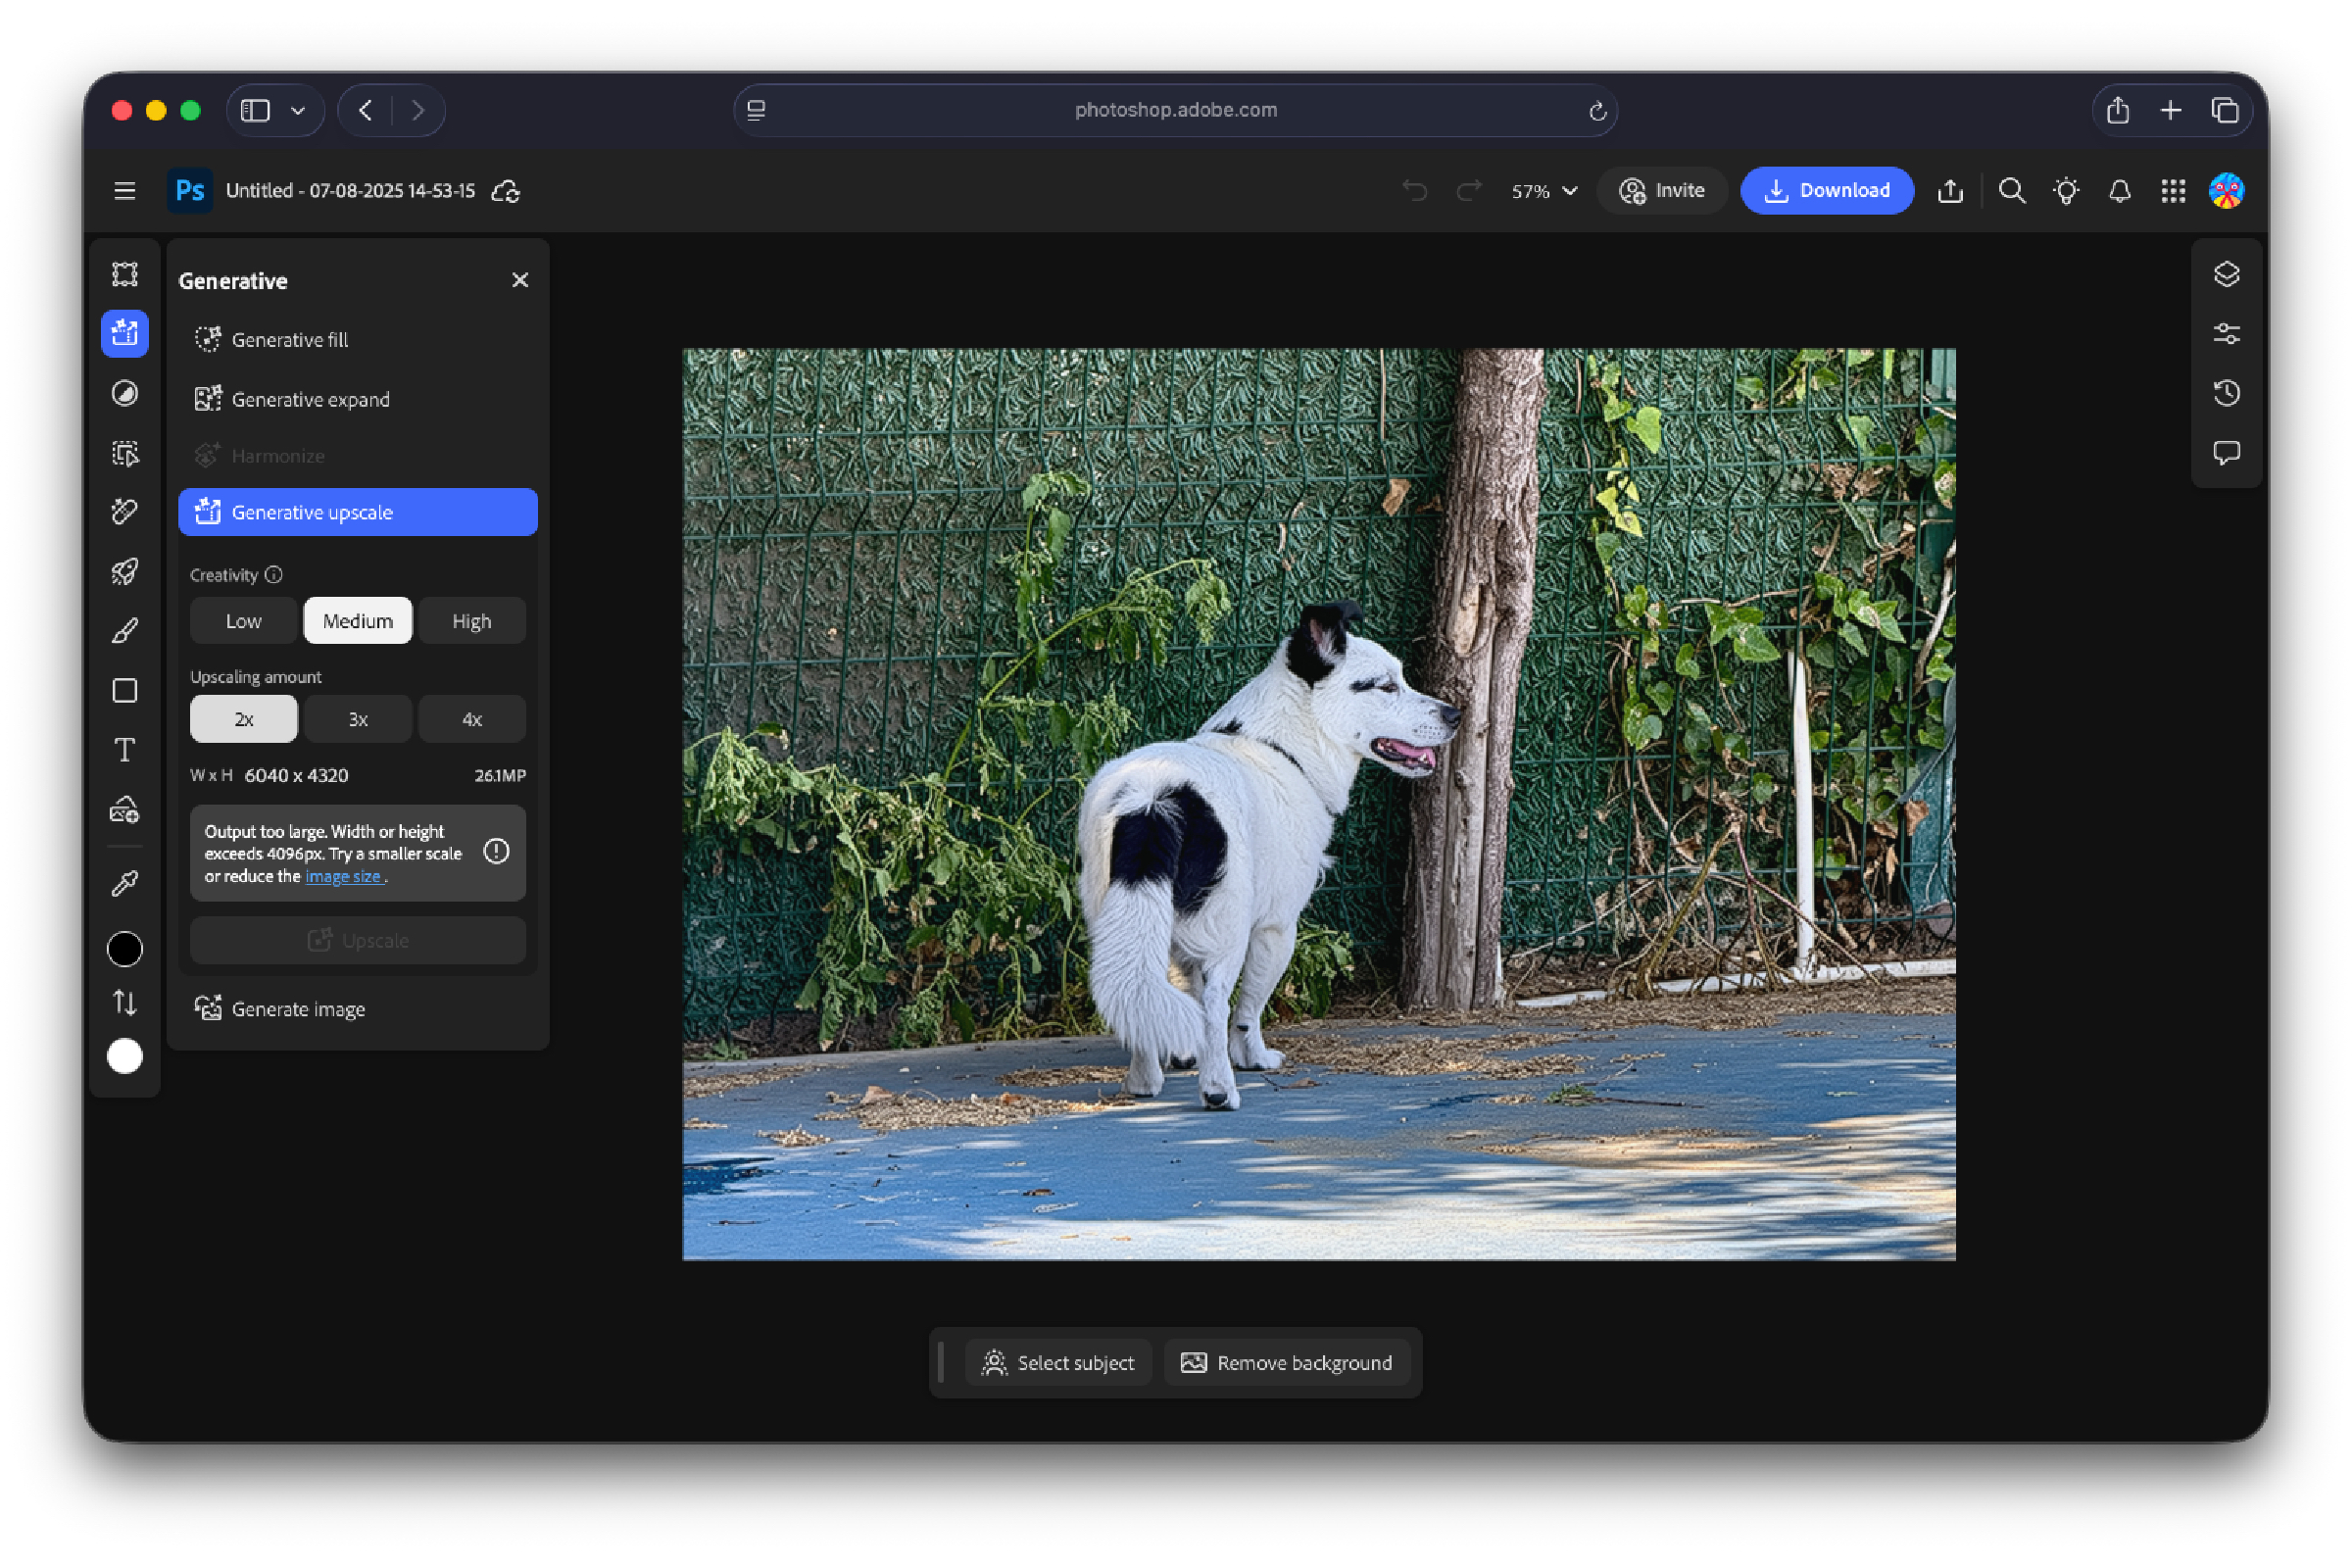2352x1568 pixels.
Task: Switch creativity to High
Action: [471, 620]
